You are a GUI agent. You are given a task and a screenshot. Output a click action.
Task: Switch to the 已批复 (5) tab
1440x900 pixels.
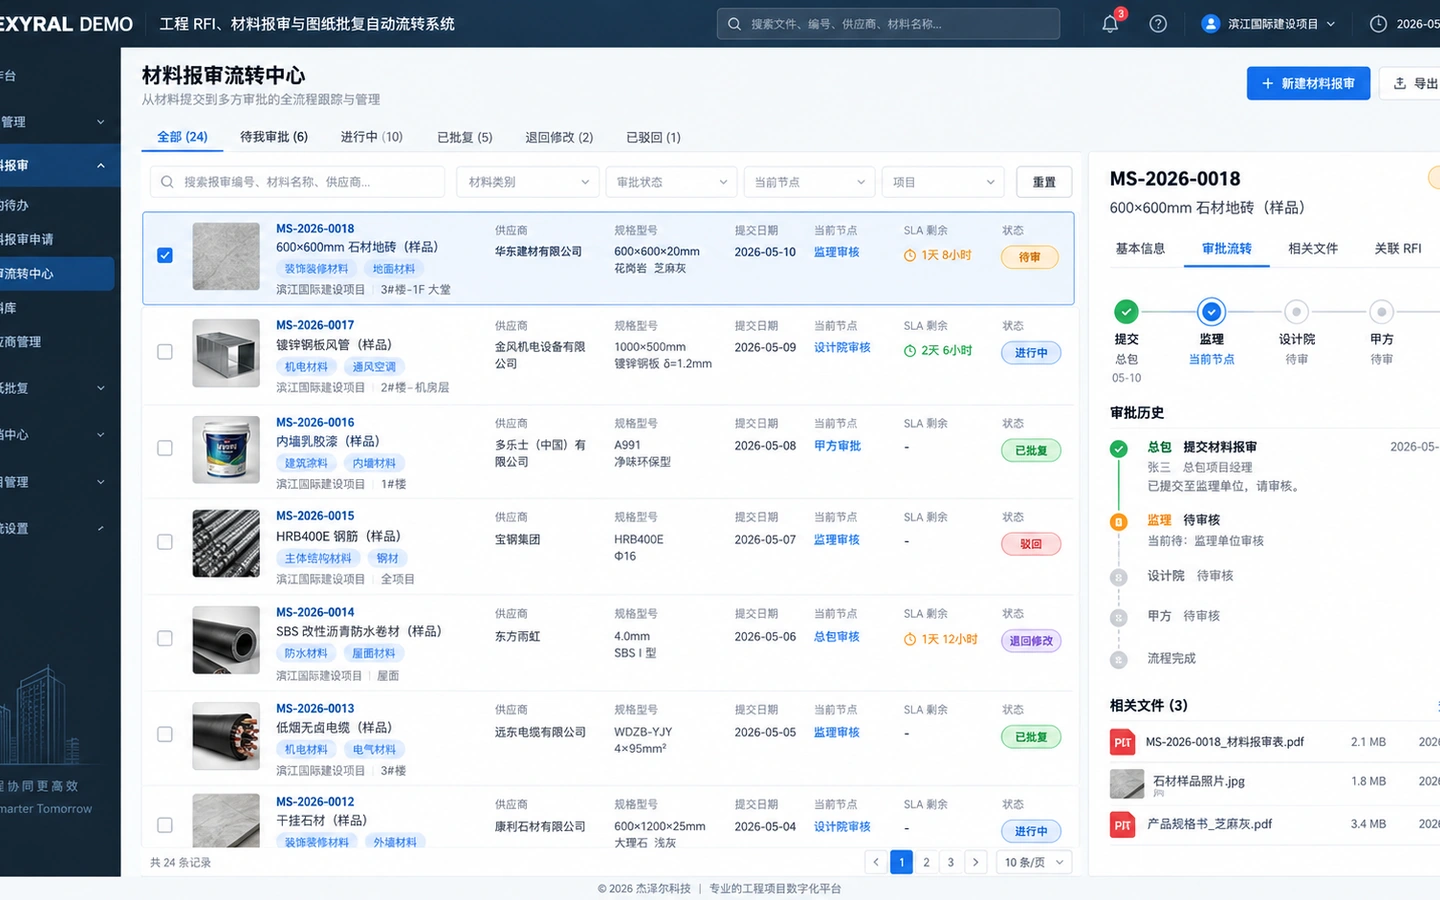pyautogui.click(x=465, y=137)
